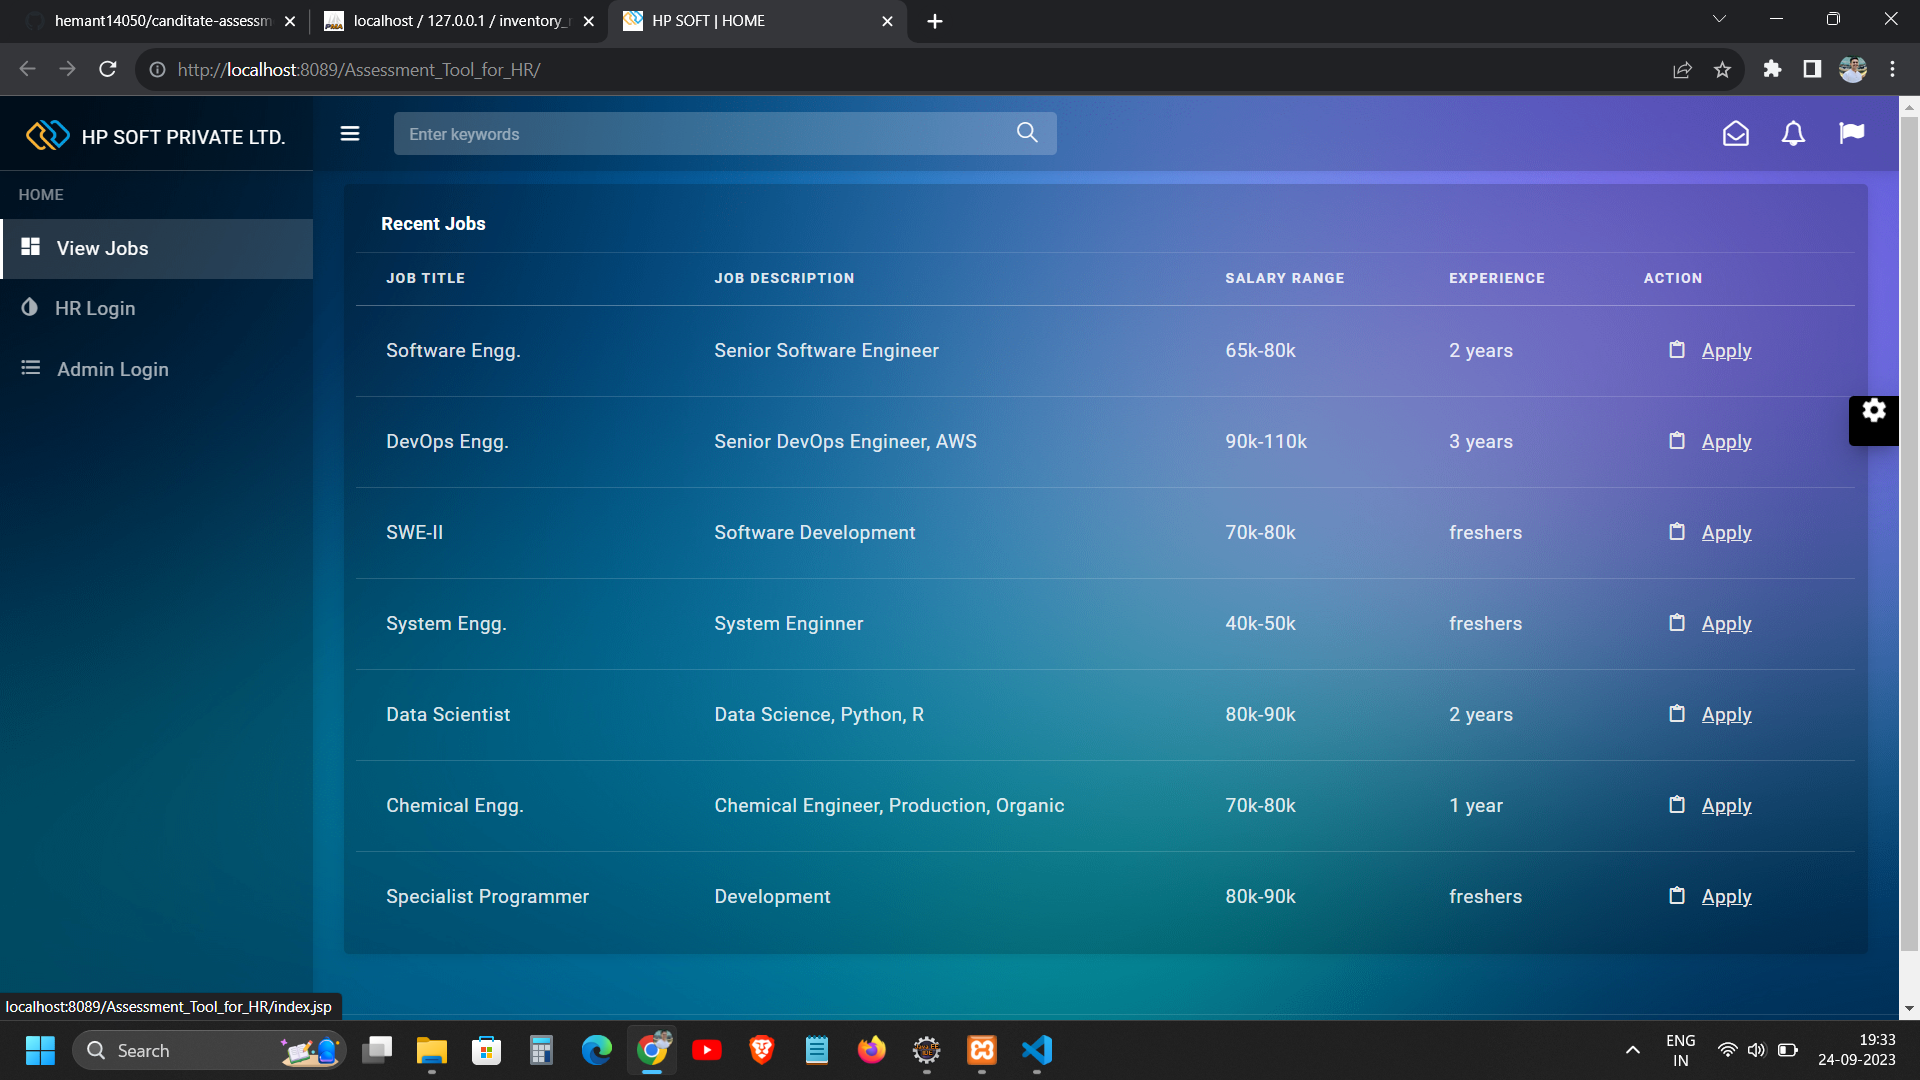Click clipboard icon in Data Scientist row
Viewport: 1920px width, 1080px height.
pos(1677,714)
